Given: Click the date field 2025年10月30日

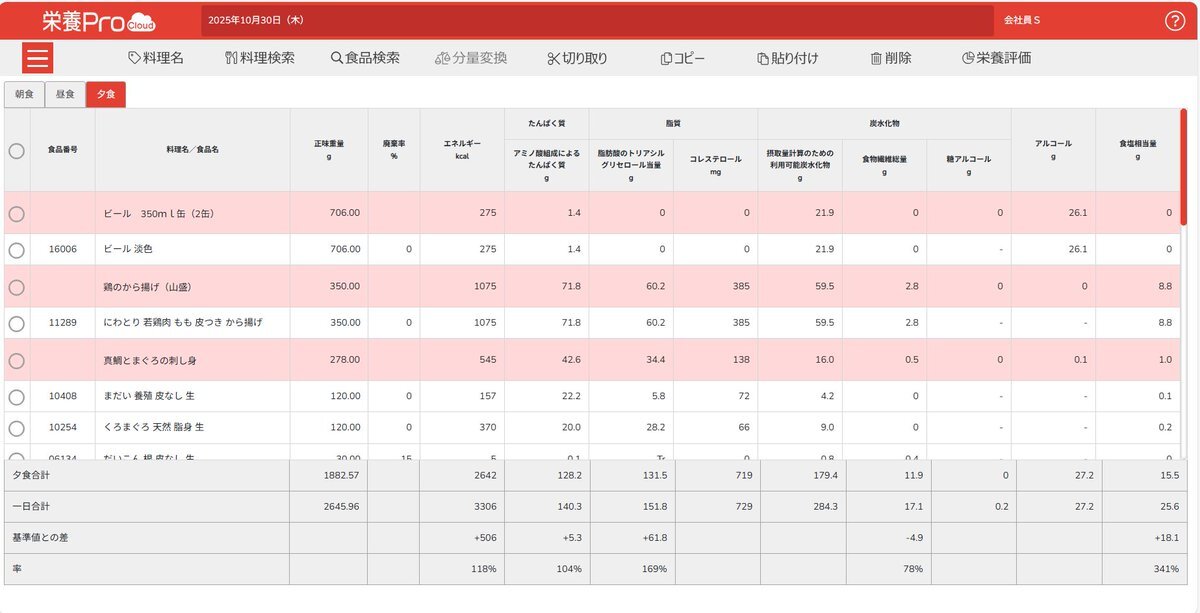Looking at the screenshot, I should tap(256, 20).
